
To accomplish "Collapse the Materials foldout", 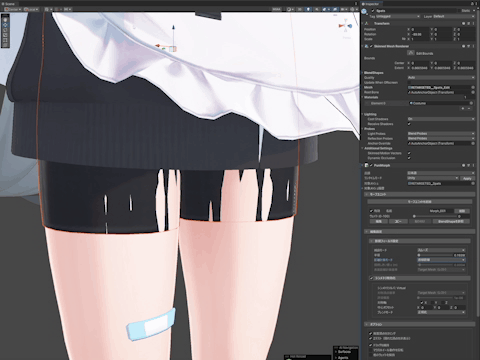I will 363,97.
